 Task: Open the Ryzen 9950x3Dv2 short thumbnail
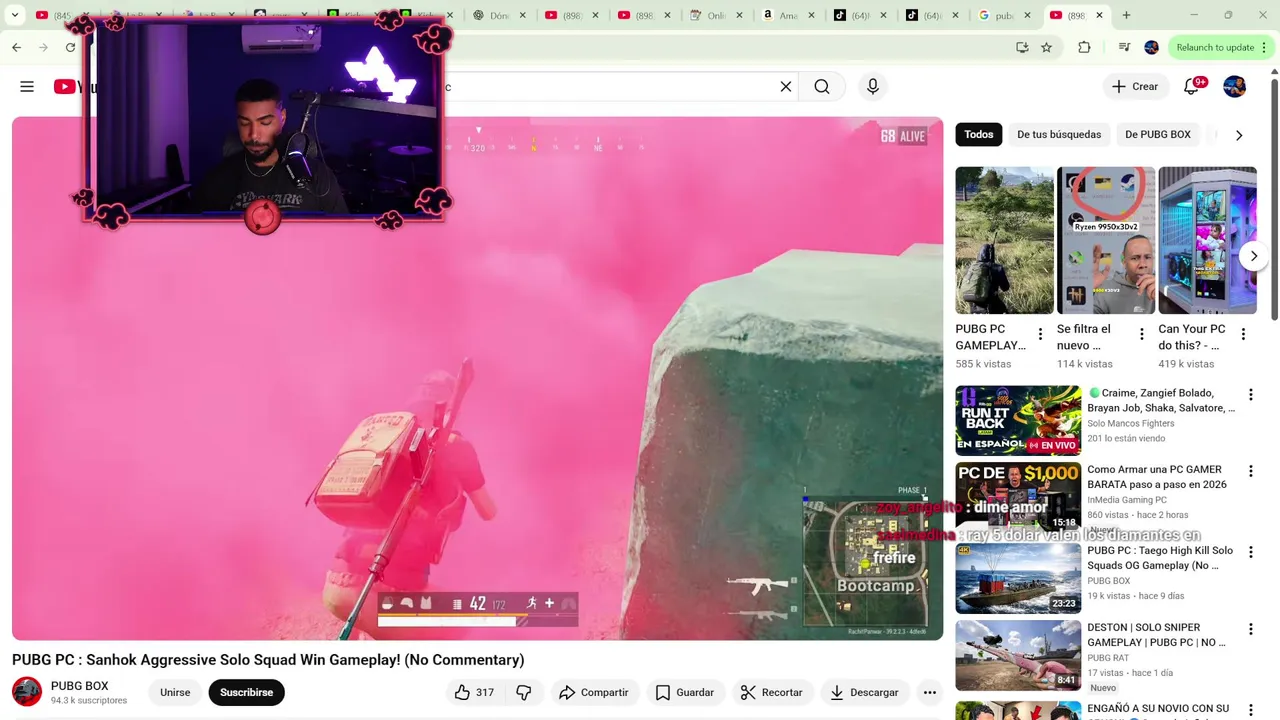pos(1106,240)
